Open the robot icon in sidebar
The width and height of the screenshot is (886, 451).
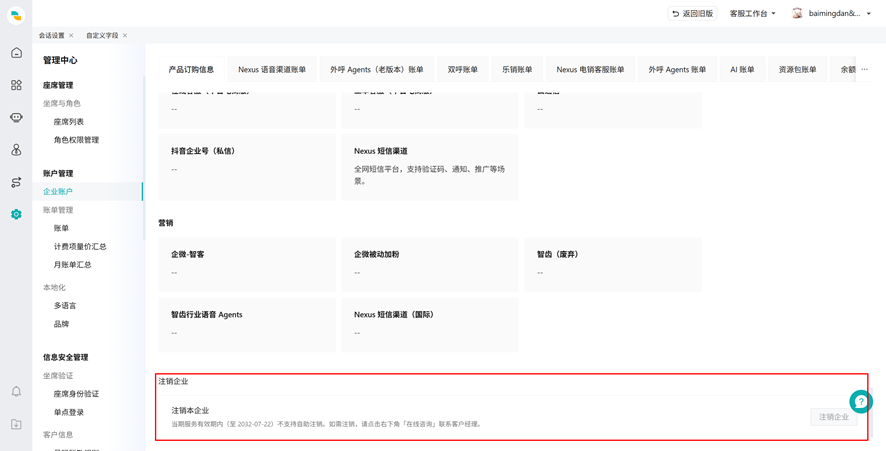[16, 118]
